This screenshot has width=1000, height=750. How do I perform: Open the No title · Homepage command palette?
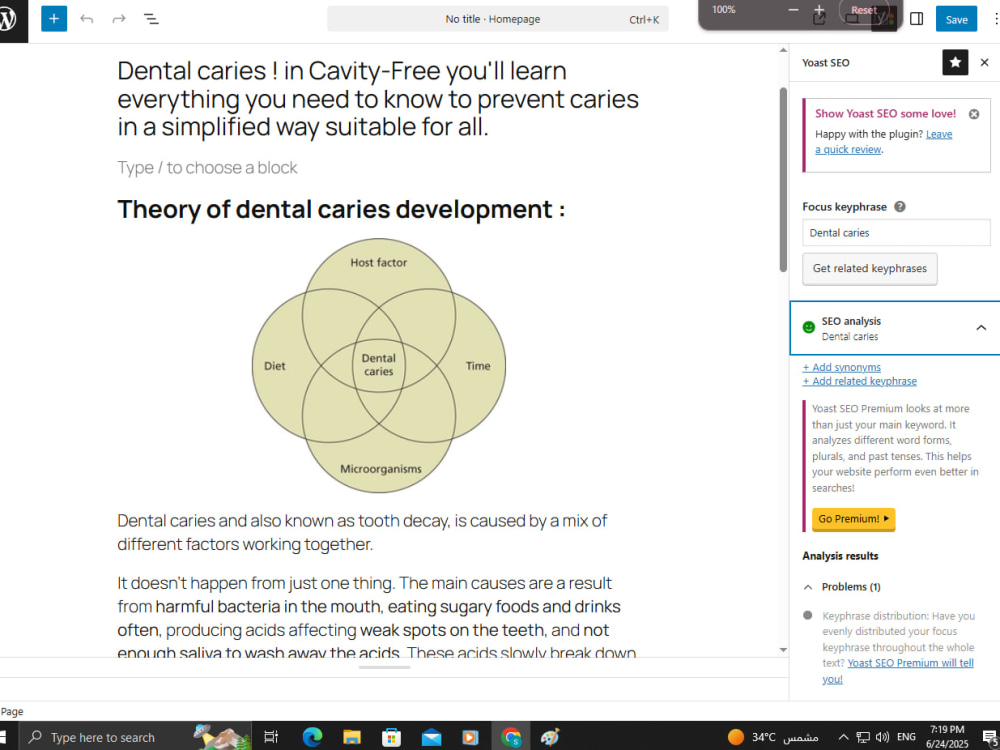tap(497, 19)
